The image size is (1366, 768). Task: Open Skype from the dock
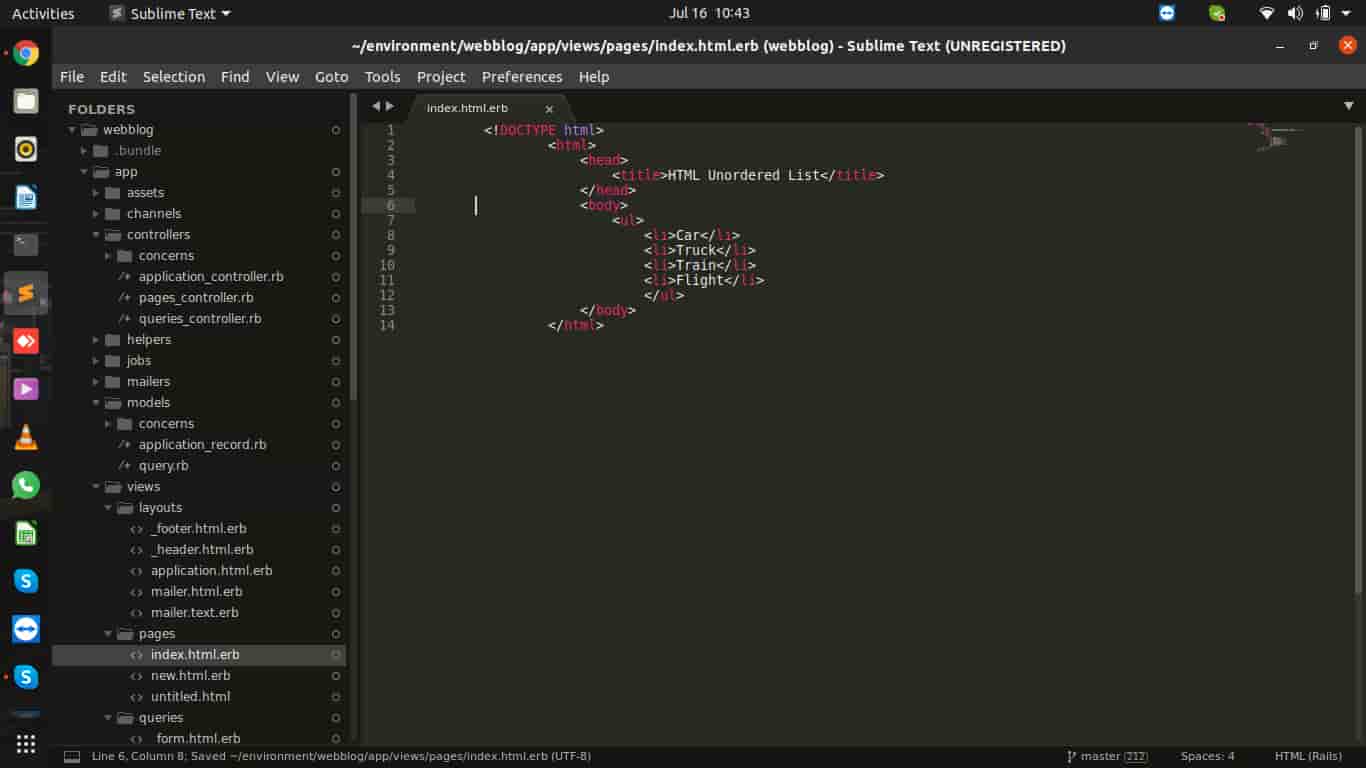pyautogui.click(x=25, y=580)
